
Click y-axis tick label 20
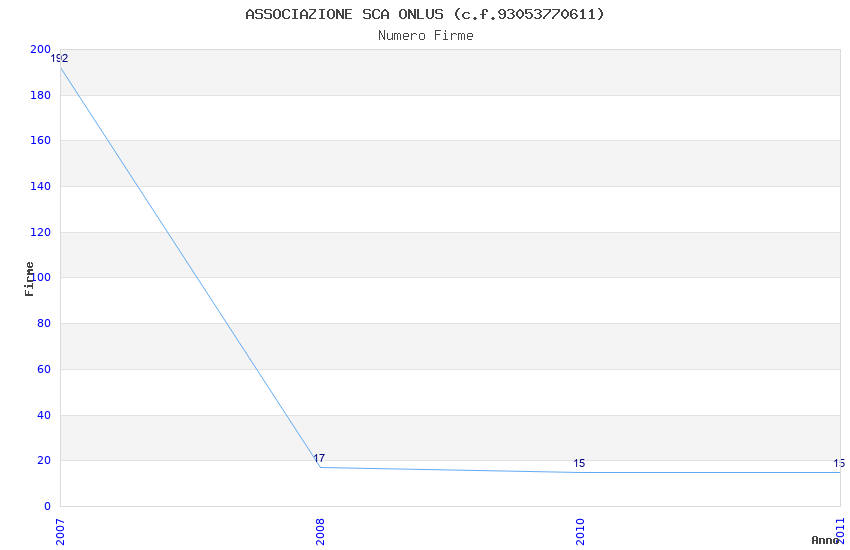coord(44,461)
